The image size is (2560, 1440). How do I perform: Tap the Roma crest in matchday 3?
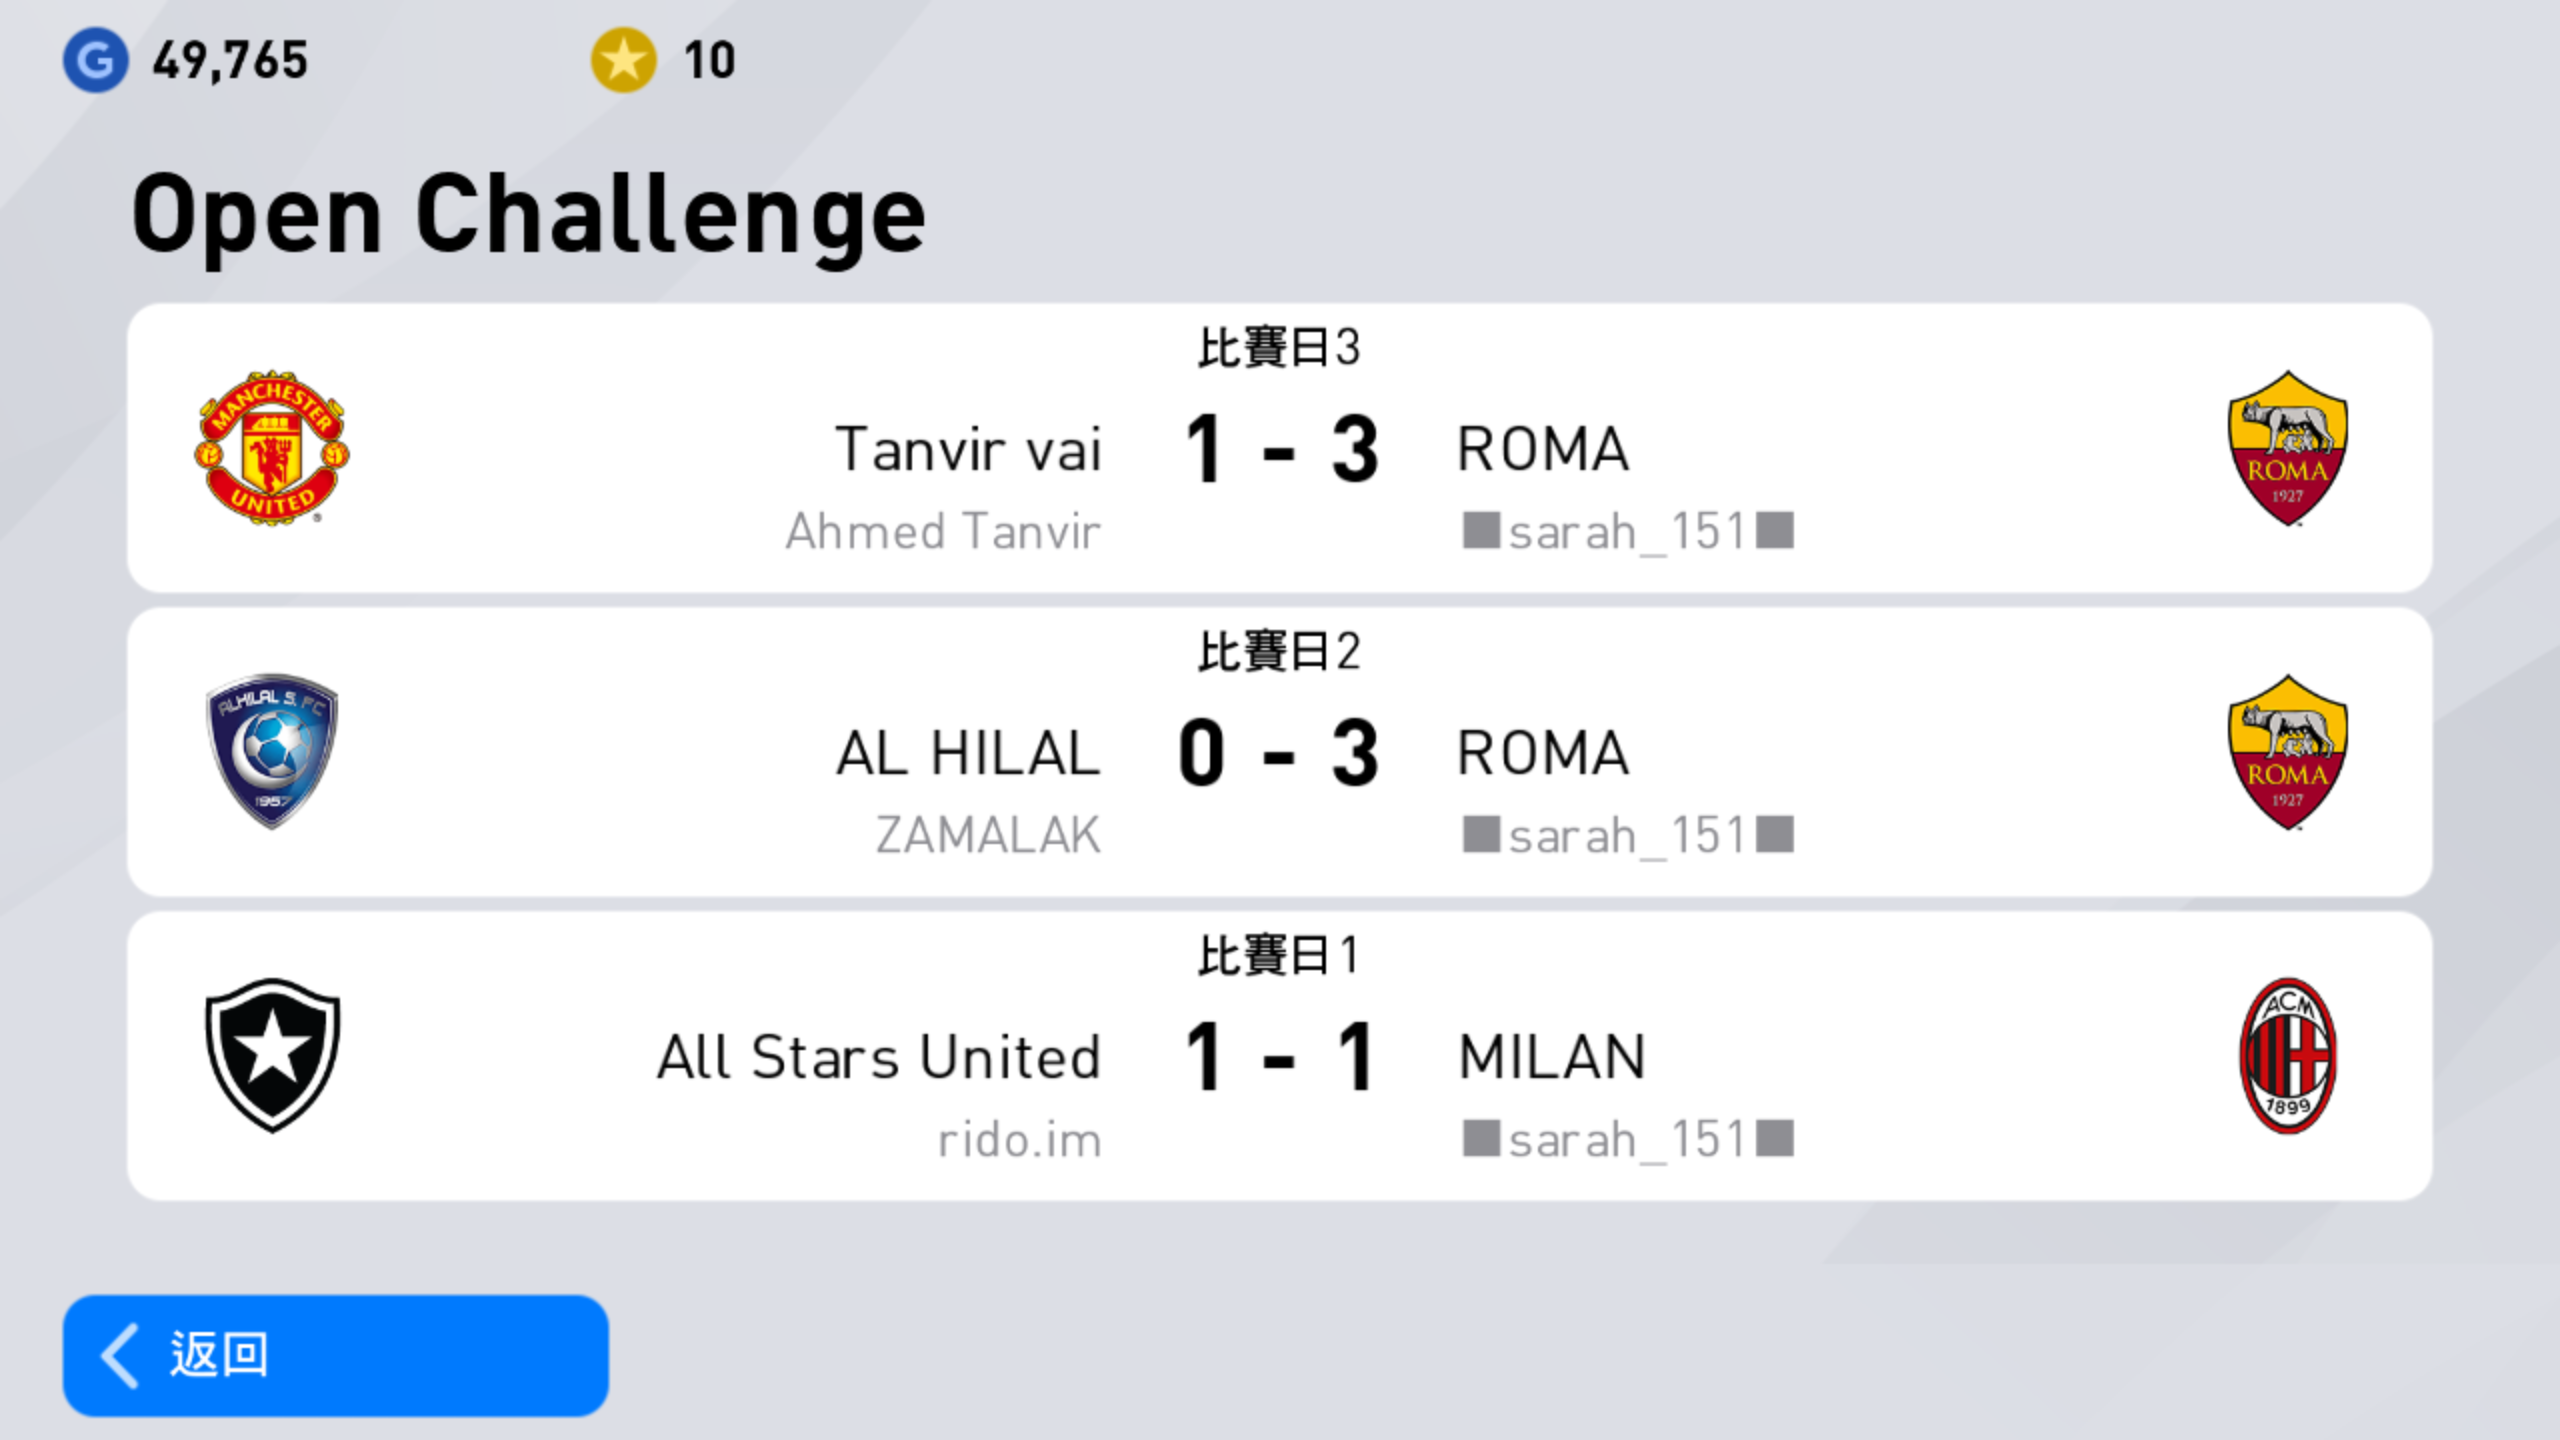(2287, 448)
